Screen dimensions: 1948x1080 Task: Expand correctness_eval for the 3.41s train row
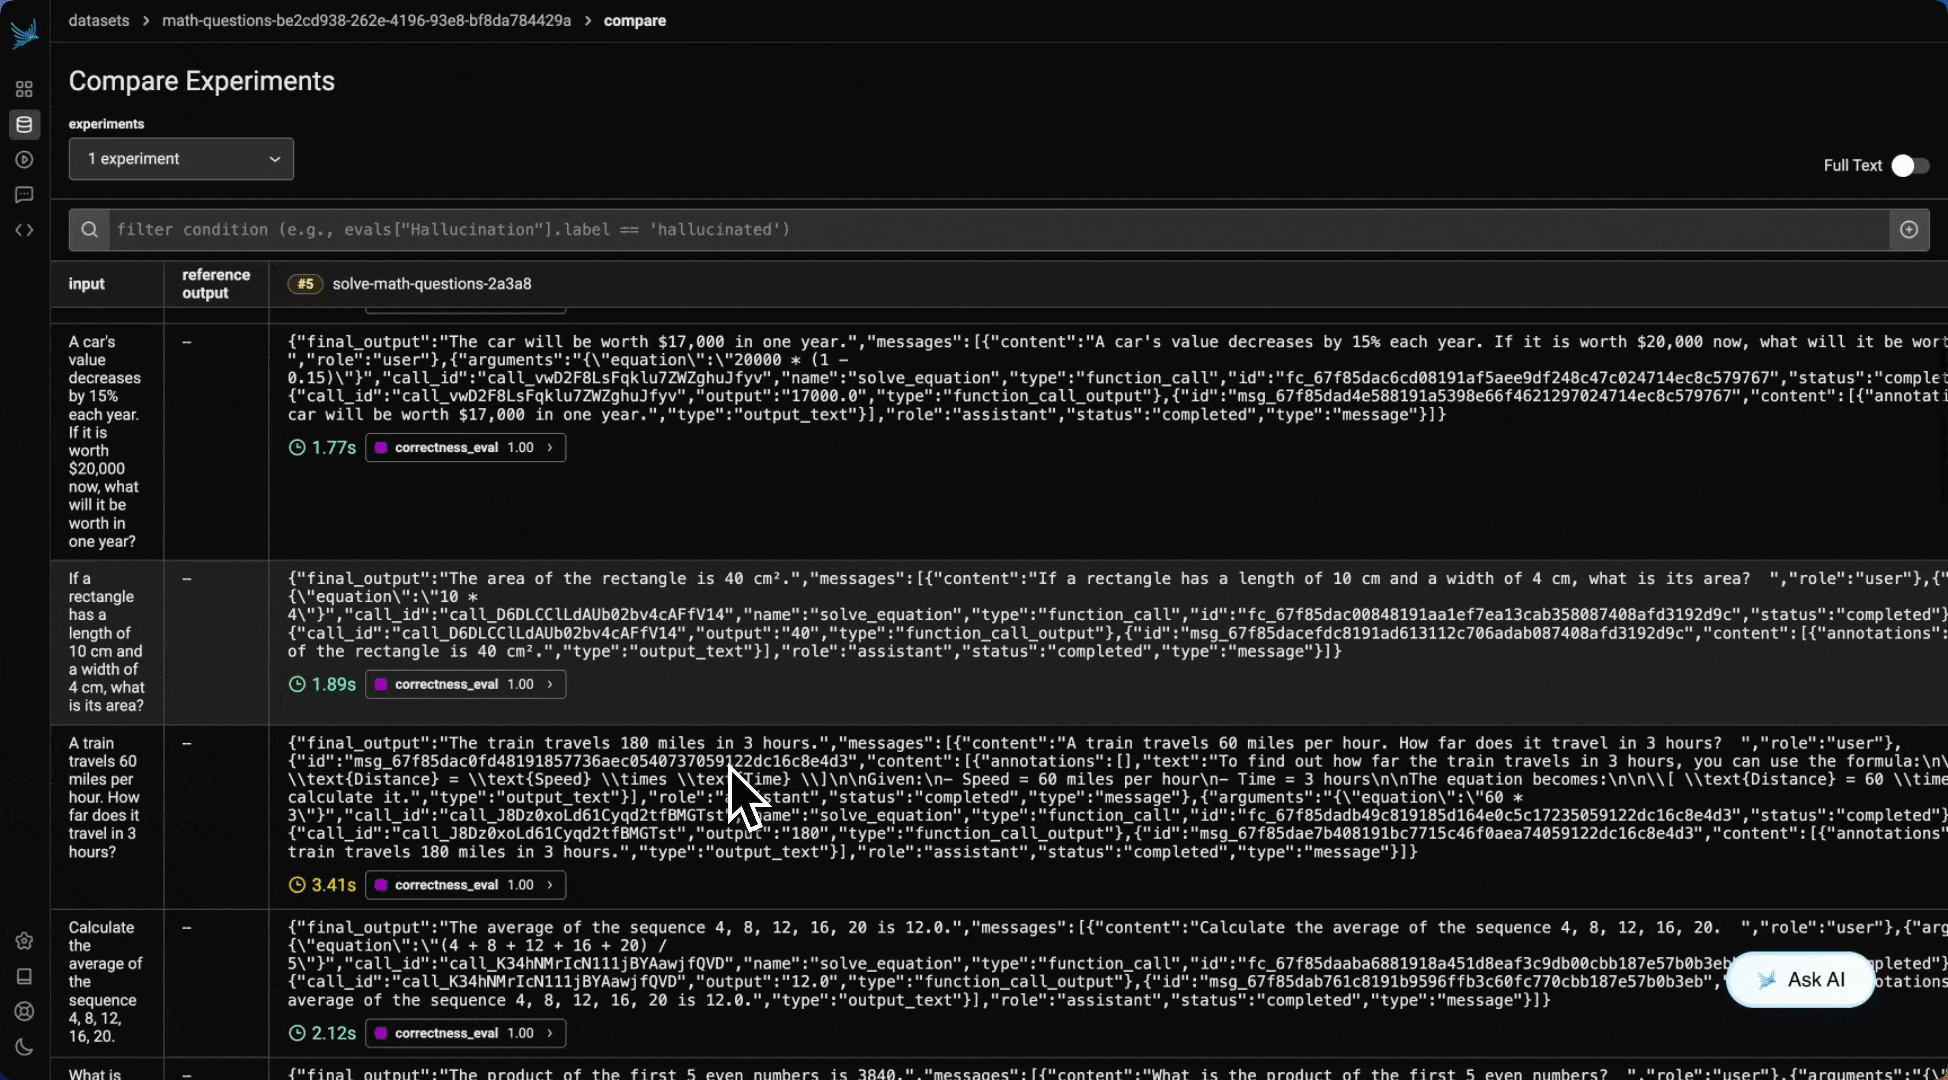point(465,885)
